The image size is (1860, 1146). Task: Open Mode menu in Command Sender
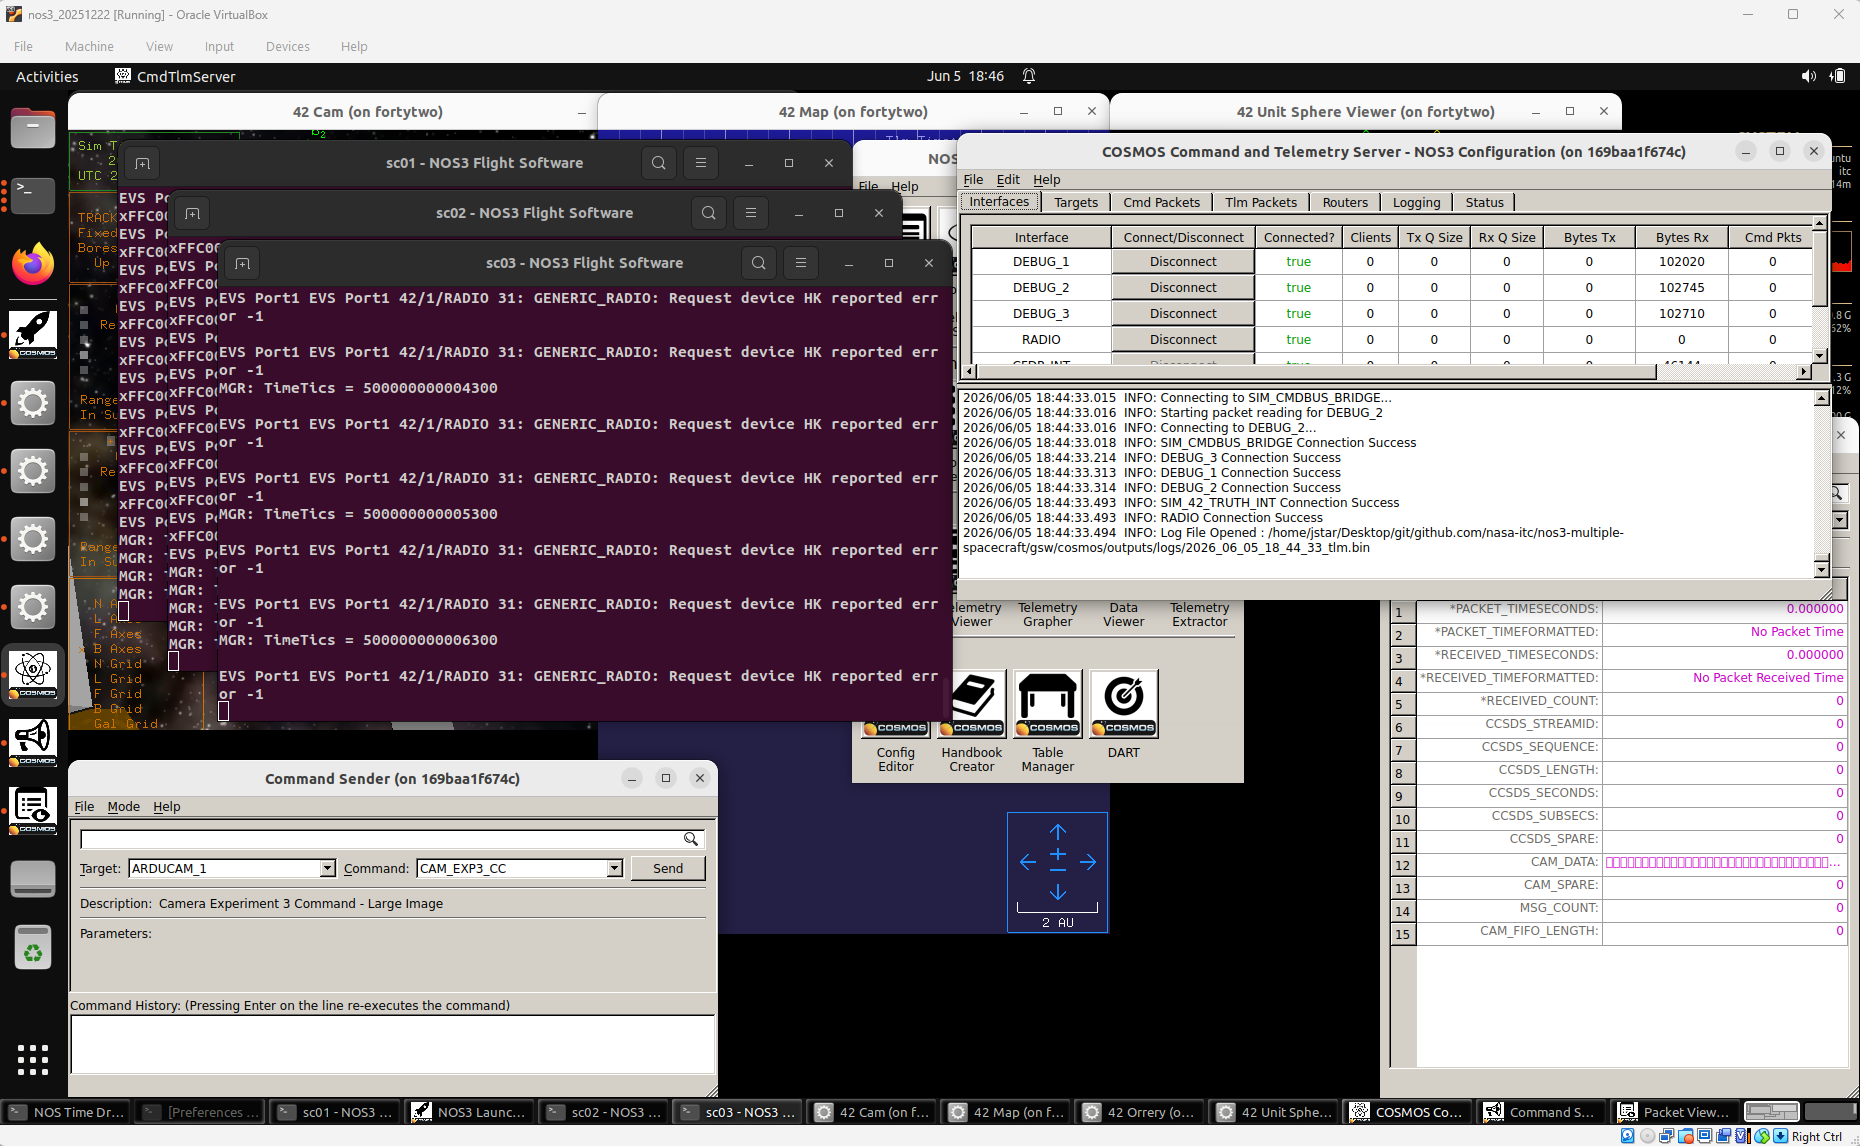124,807
